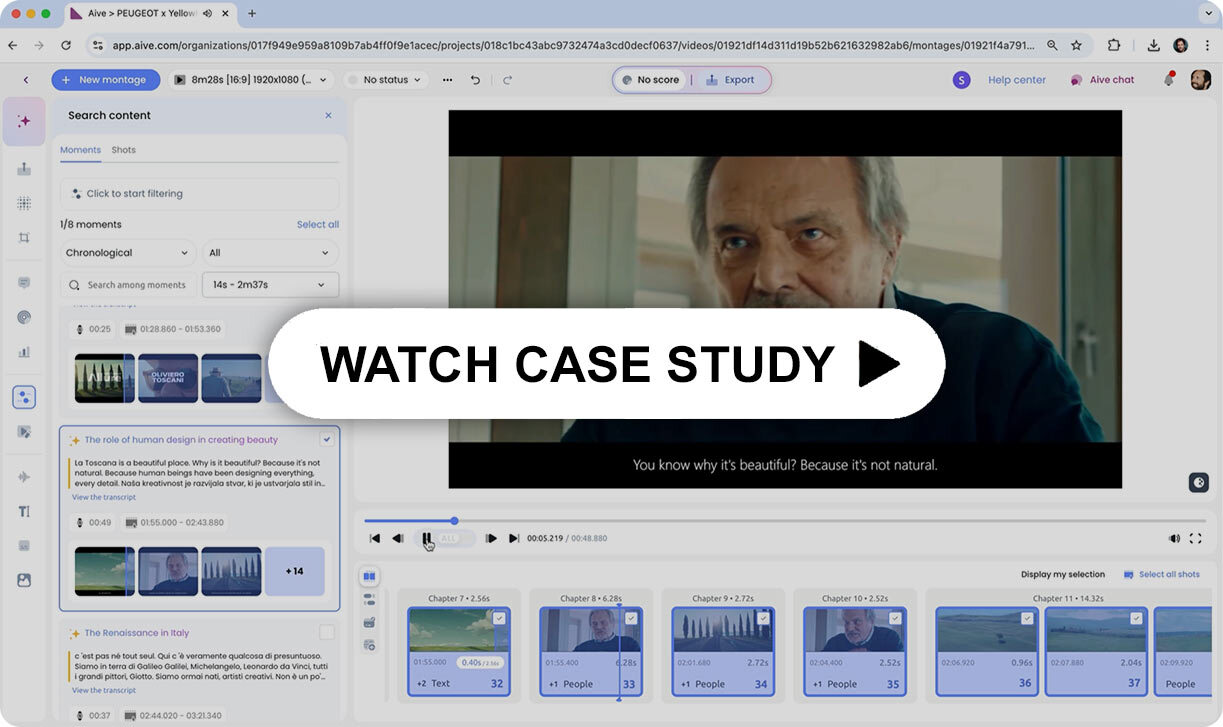
Task: Uncheck shot 37 in Chapter 11
Action: pyautogui.click(x=1137, y=619)
